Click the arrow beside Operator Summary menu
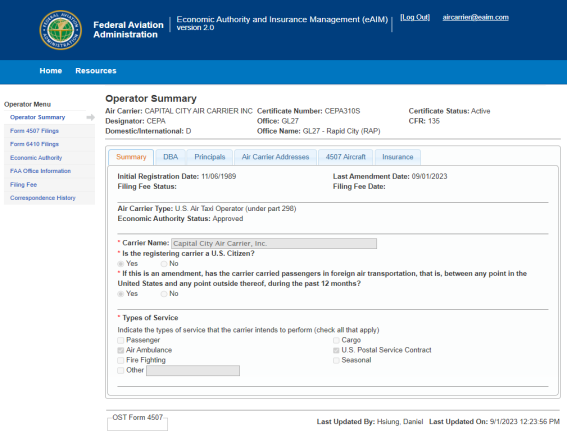The image size is (567, 432). pyautogui.click(x=91, y=117)
